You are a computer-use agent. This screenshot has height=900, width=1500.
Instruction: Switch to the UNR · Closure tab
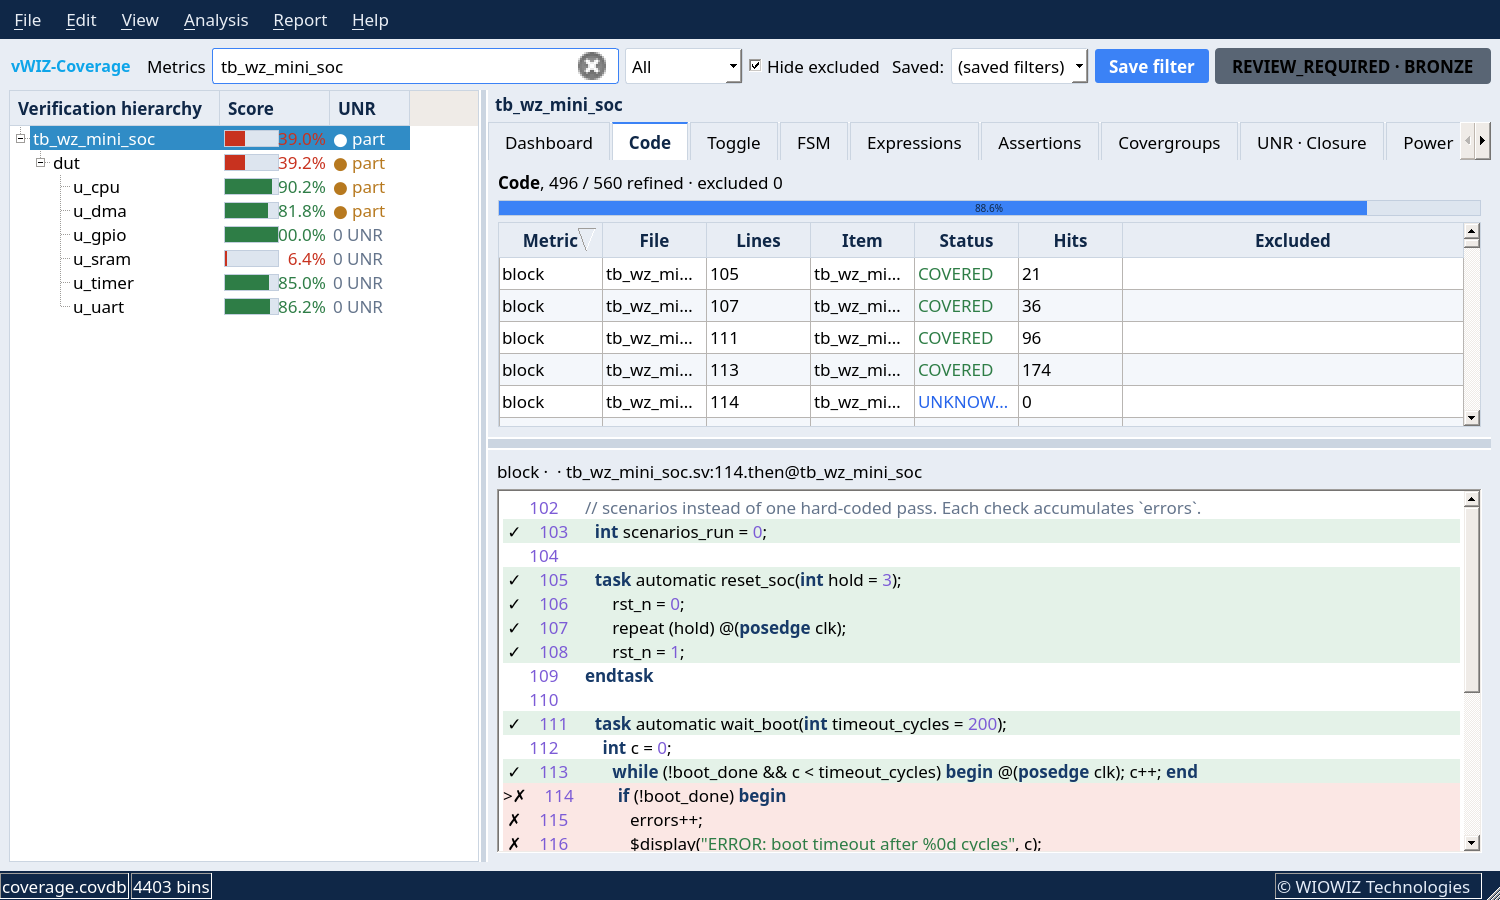pos(1312,142)
